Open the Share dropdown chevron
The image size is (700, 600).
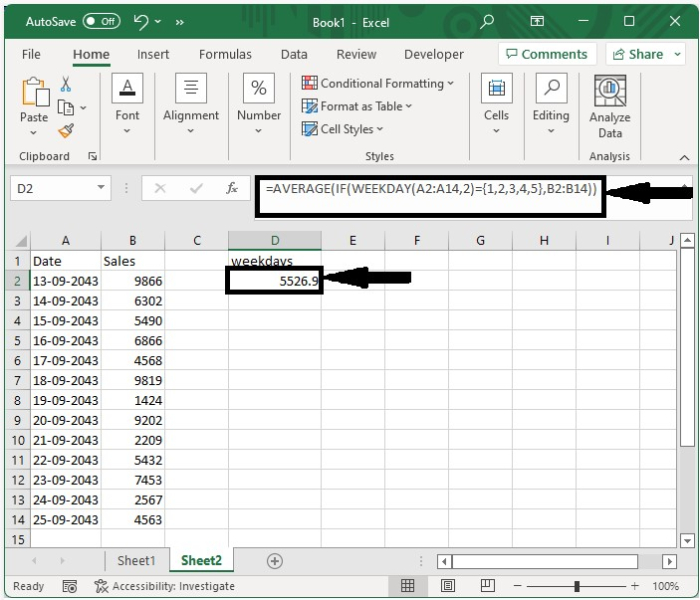click(678, 54)
